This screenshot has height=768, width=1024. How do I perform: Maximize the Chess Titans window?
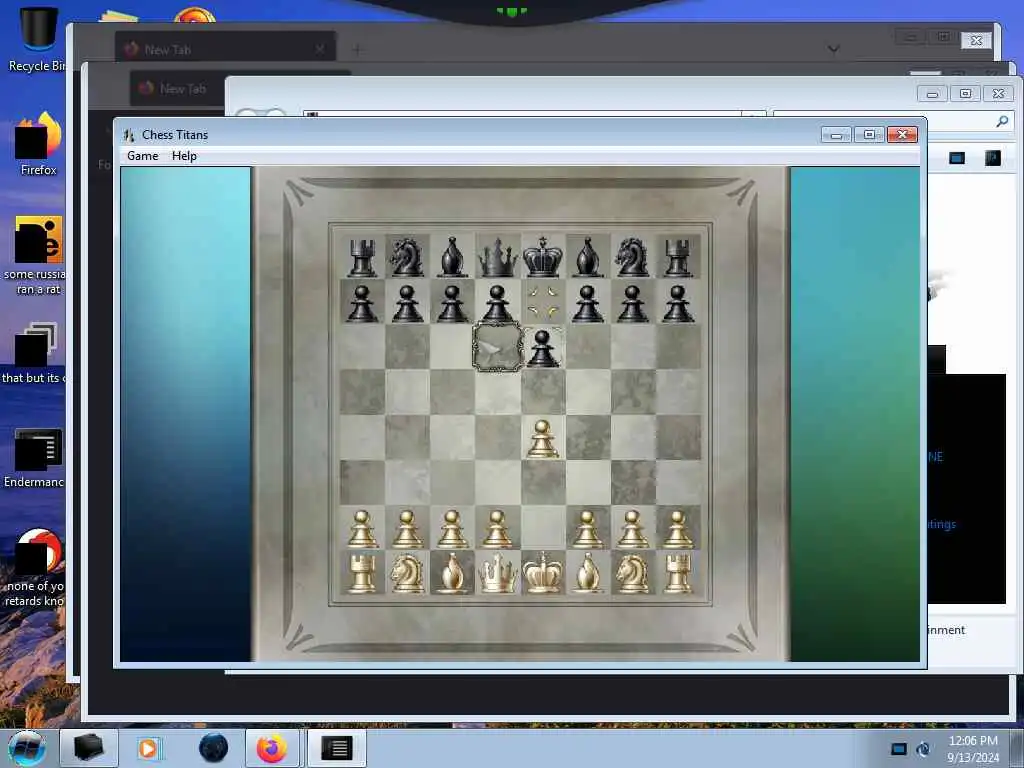pyautogui.click(x=869, y=135)
